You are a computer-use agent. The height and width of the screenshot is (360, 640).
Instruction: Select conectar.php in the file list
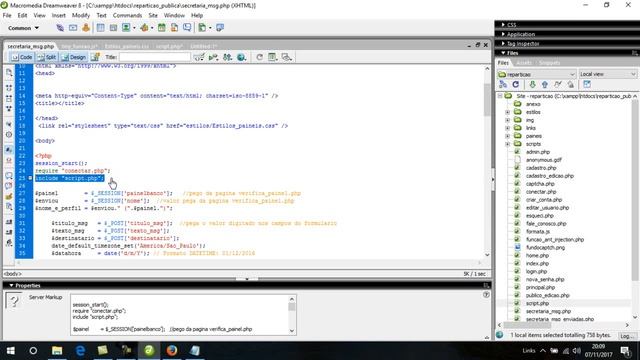tap(541, 192)
